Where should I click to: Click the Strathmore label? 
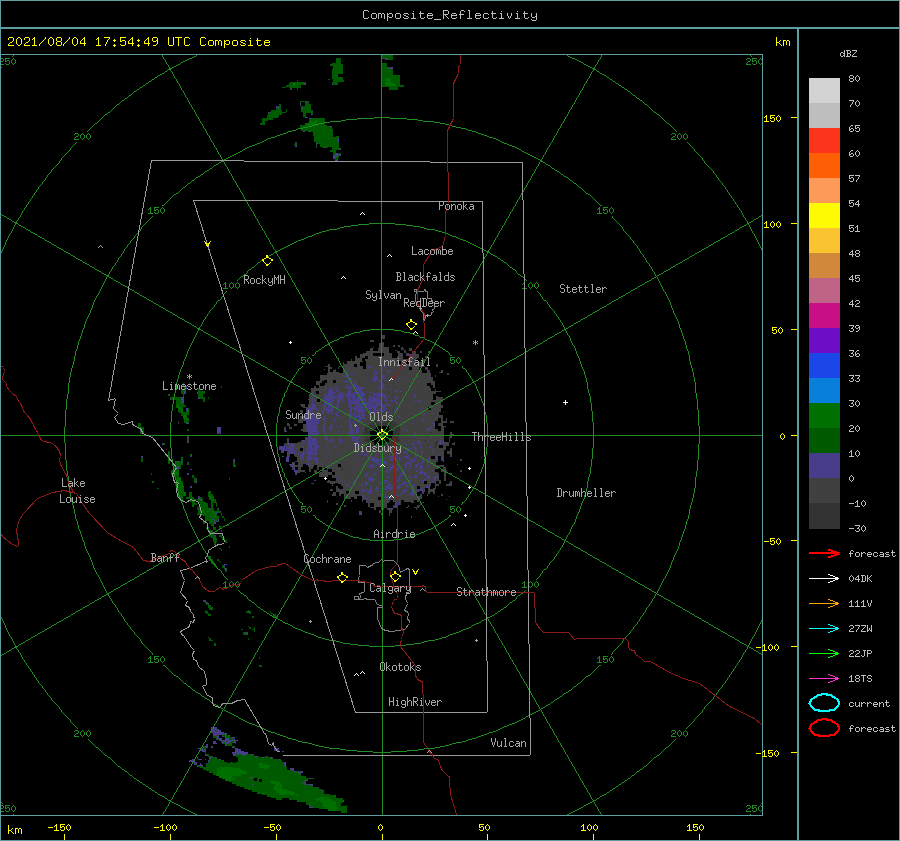[486, 592]
